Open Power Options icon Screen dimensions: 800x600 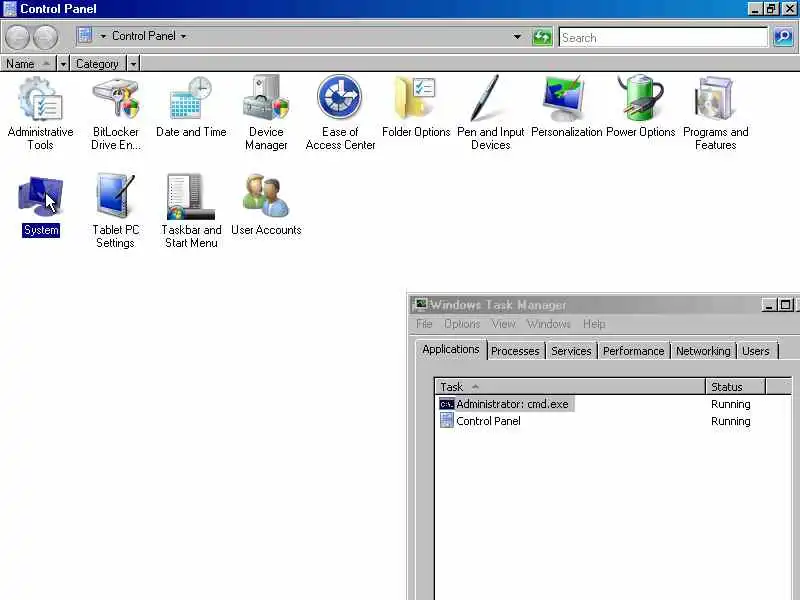tap(640, 98)
